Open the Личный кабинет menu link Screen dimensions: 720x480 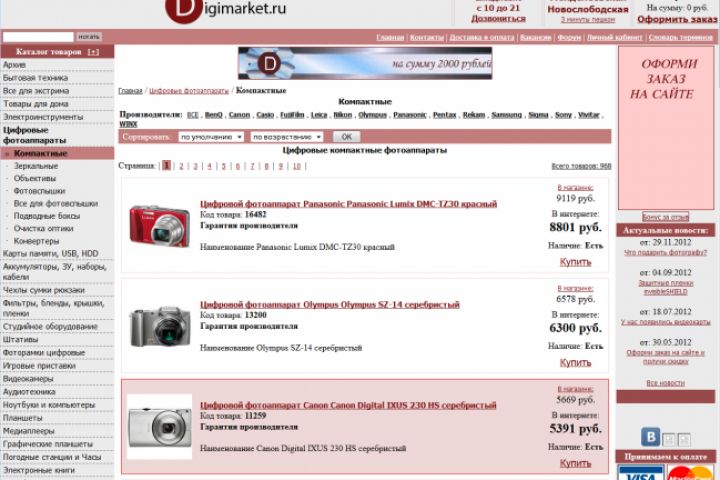614,38
